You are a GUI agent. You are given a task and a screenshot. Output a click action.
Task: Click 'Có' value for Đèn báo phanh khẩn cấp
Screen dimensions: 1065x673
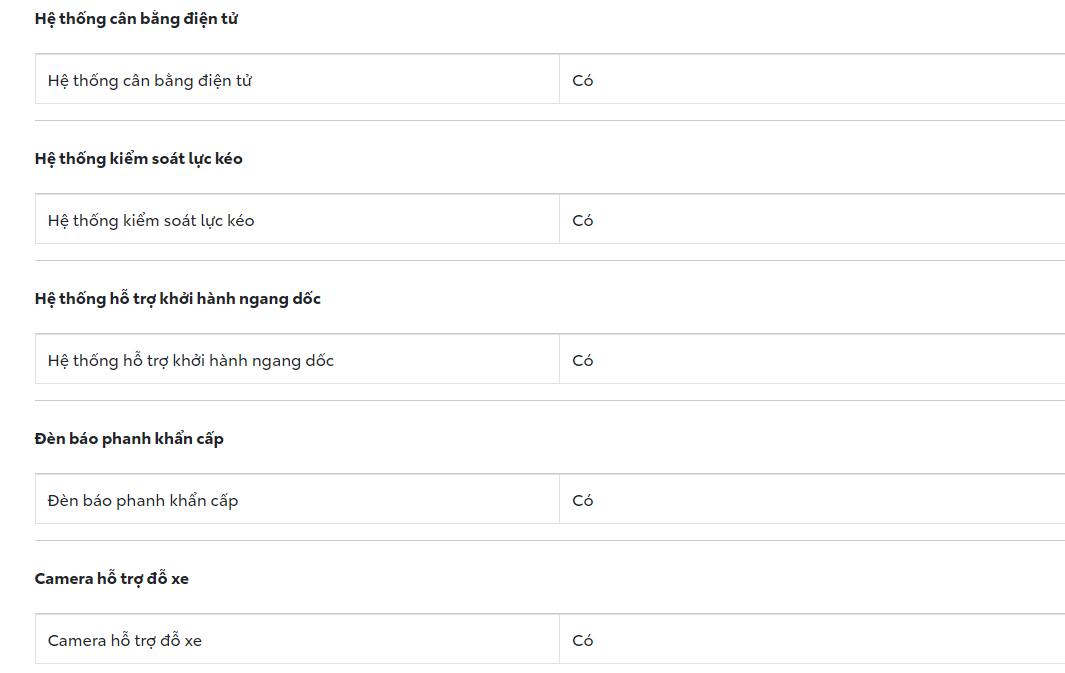point(583,500)
